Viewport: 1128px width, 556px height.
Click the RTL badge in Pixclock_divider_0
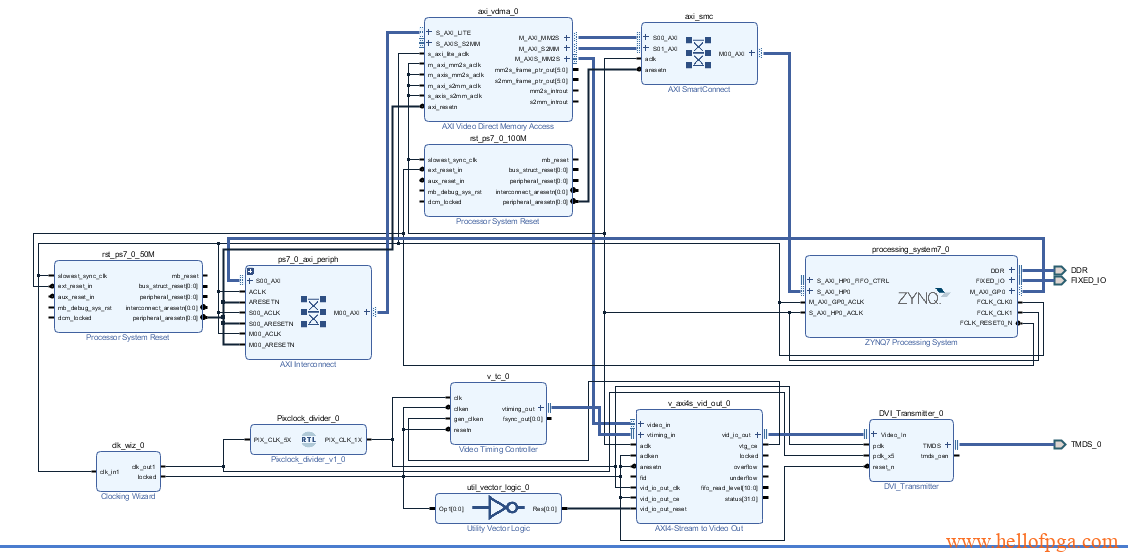(309, 439)
